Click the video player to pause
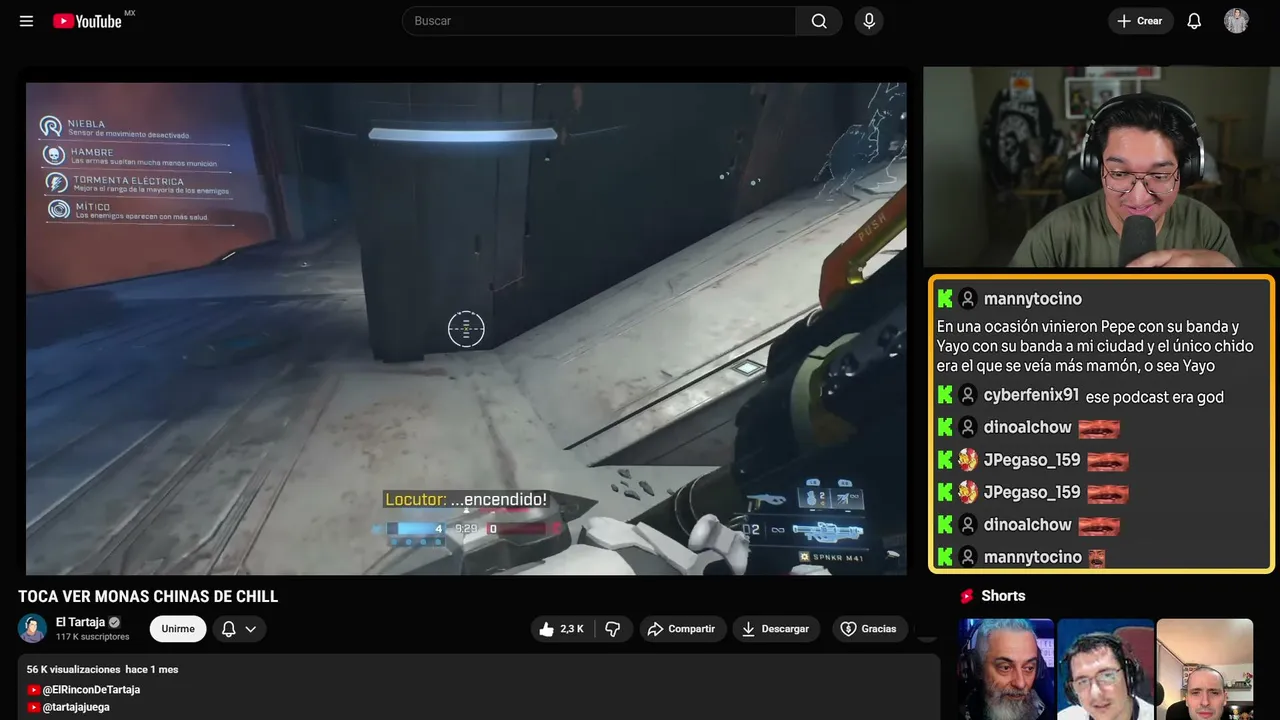 point(466,328)
